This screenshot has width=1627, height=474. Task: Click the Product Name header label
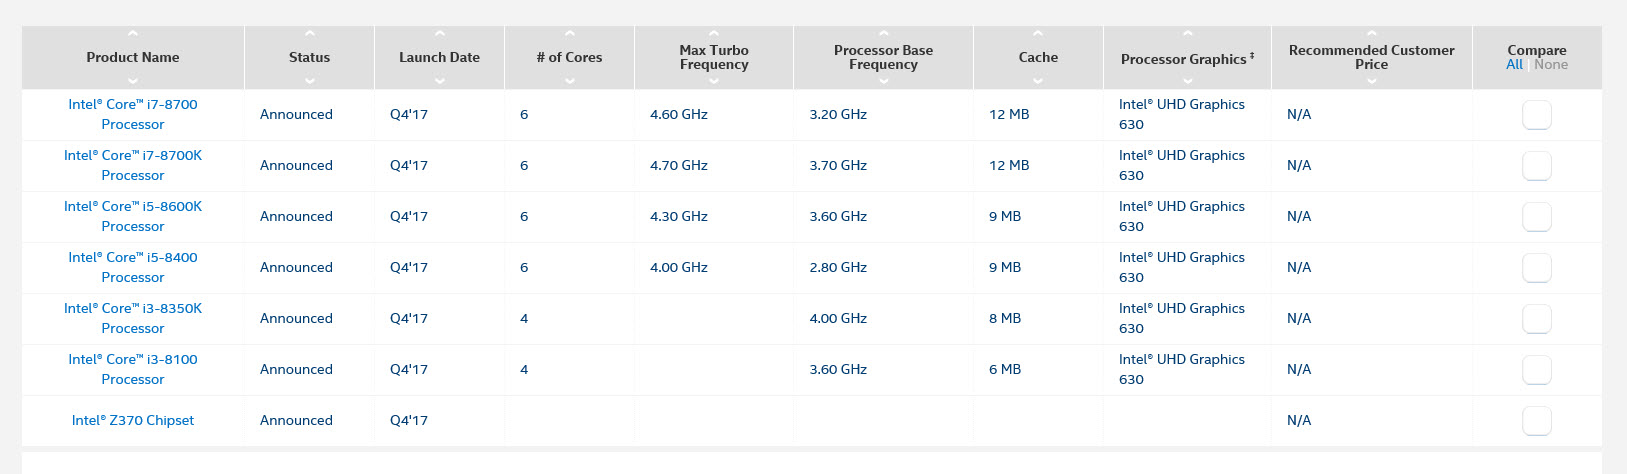133,57
